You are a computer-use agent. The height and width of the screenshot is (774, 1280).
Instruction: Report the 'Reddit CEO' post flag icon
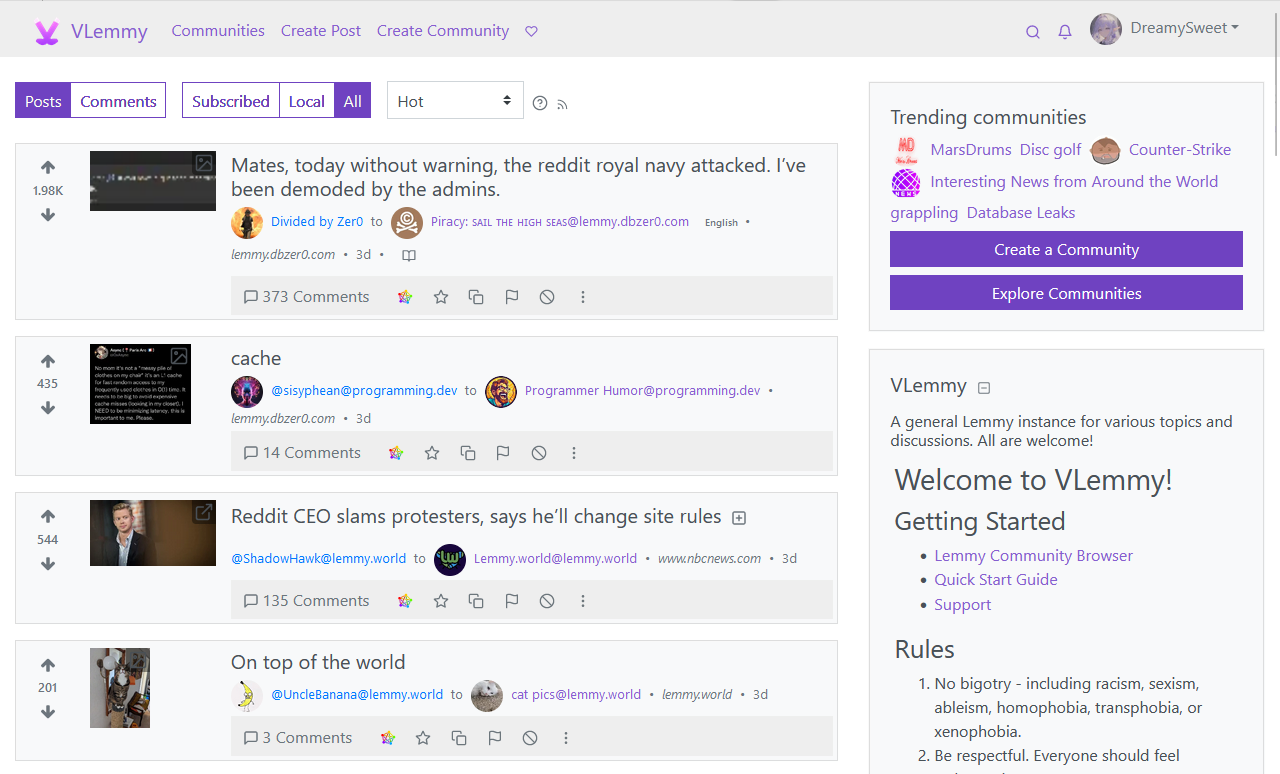coord(512,601)
